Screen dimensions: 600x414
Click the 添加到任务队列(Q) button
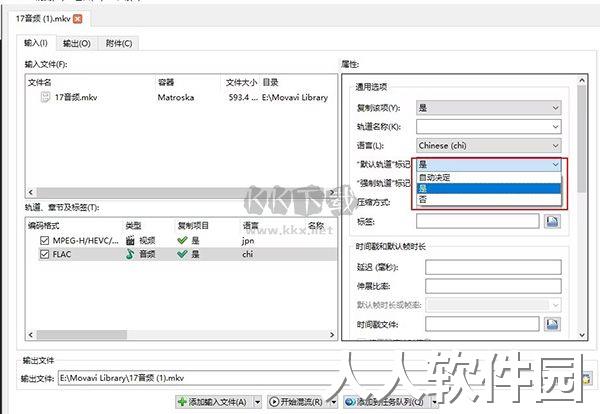(386, 402)
